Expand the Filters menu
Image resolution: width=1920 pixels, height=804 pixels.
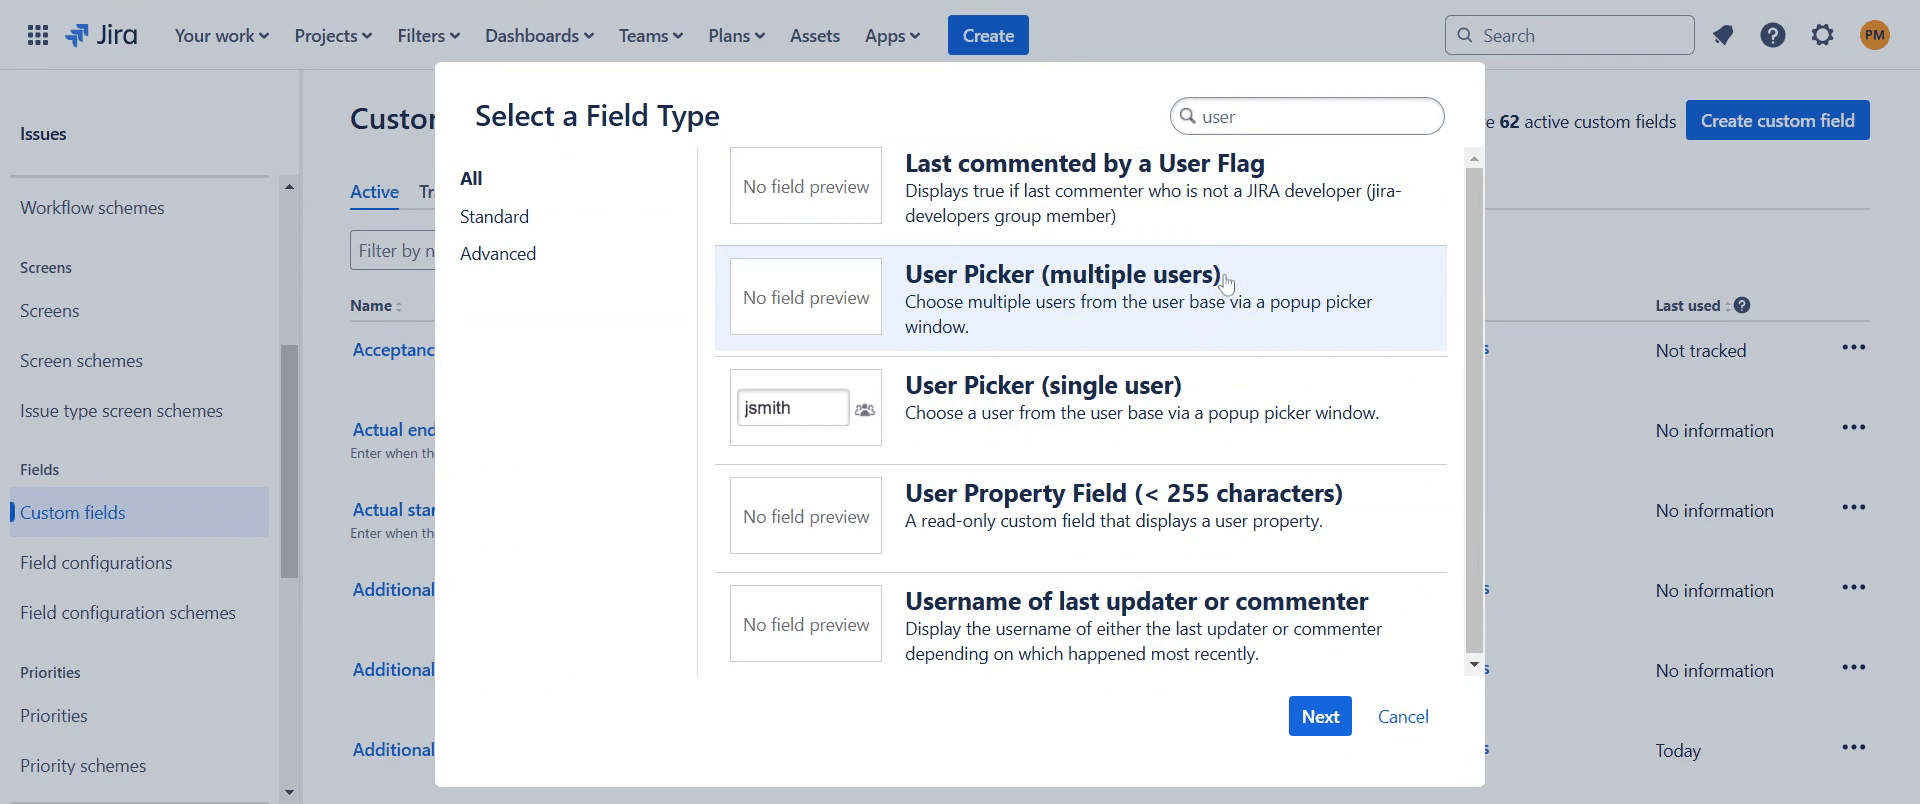(x=429, y=36)
